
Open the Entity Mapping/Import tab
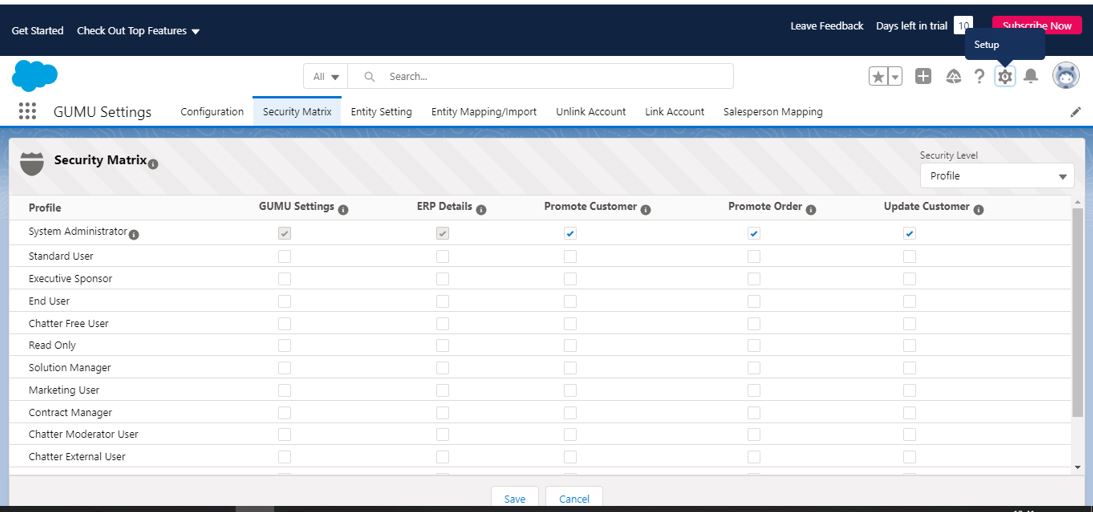tap(484, 111)
